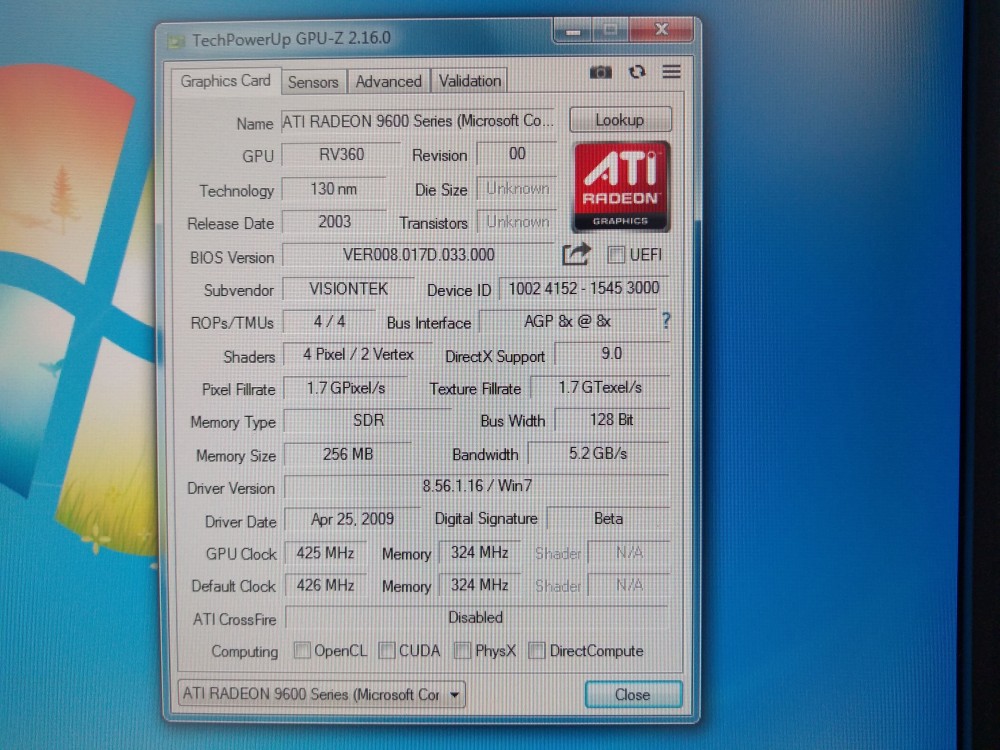Open the ATI RADEON 9600 adapter dropdown
Screen dimensions: 1000x750
coord(321,694)
